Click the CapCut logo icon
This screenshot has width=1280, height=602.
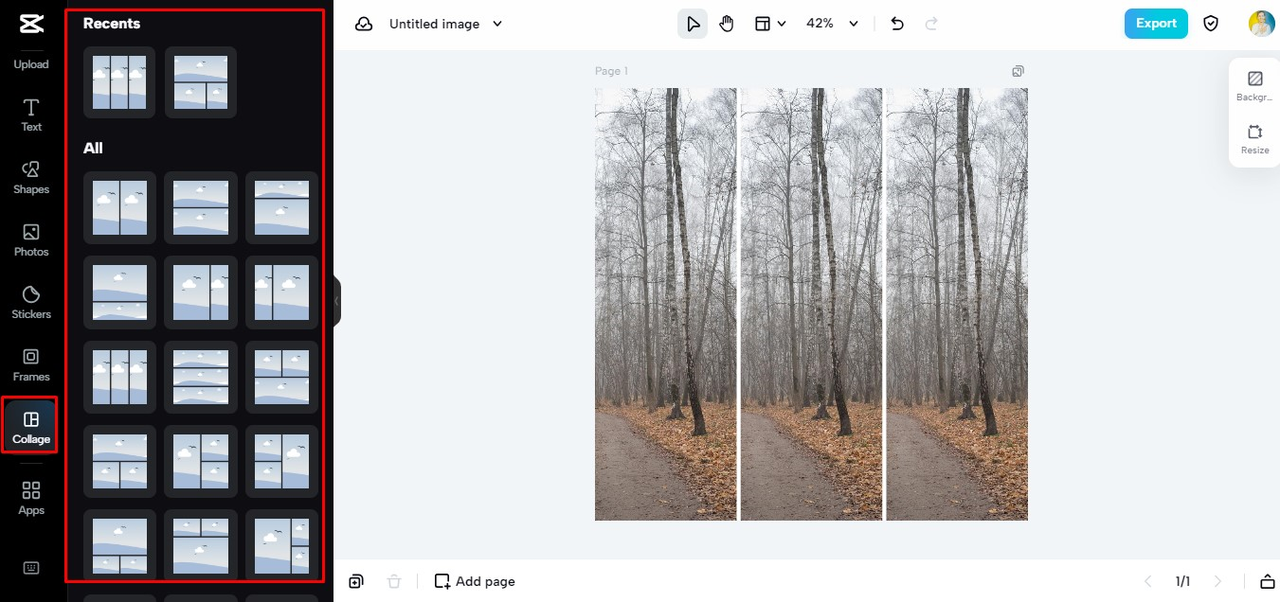click(30, 24)
